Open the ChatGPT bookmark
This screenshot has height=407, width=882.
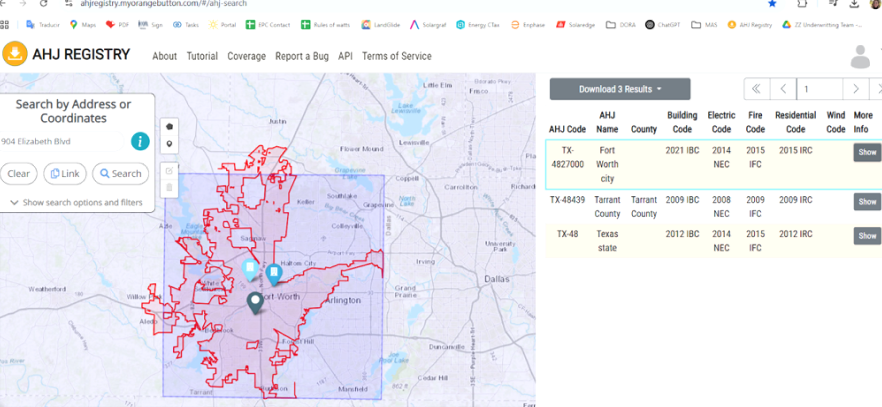[x=664, y=25]
